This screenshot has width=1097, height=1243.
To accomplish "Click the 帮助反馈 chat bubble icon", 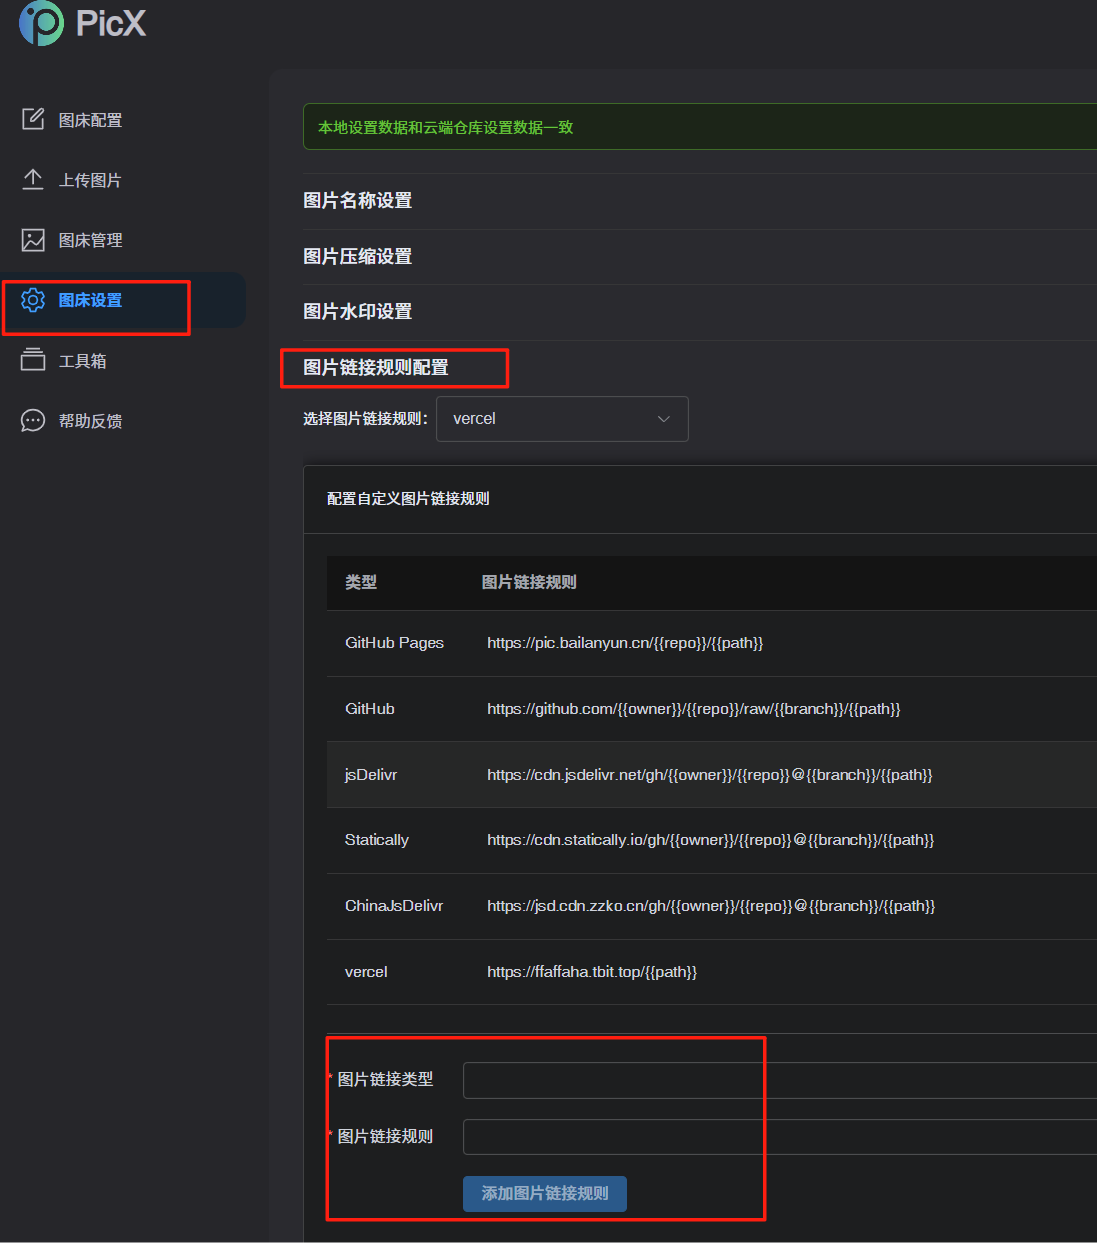I will pos(33,420).
